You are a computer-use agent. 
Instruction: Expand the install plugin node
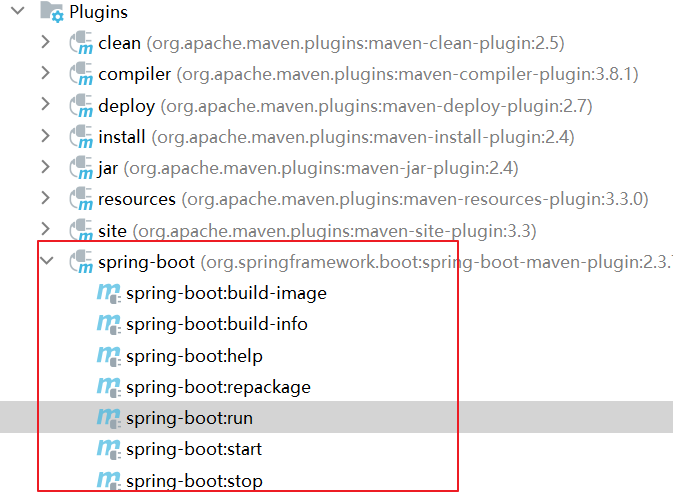pos(45,136)
